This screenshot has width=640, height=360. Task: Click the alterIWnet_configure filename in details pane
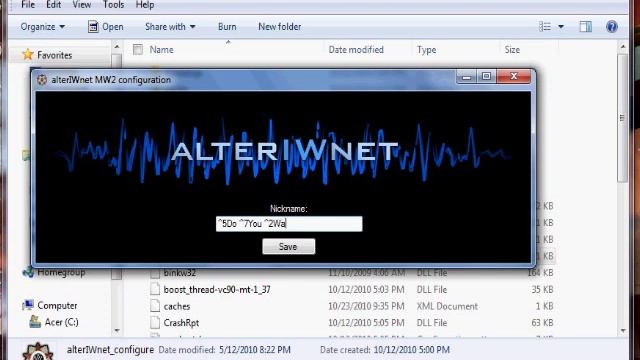(x=110, y=350)
